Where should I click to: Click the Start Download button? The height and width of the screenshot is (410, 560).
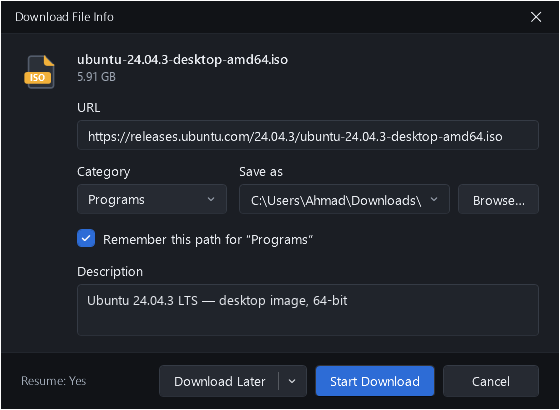pos(375,381)
